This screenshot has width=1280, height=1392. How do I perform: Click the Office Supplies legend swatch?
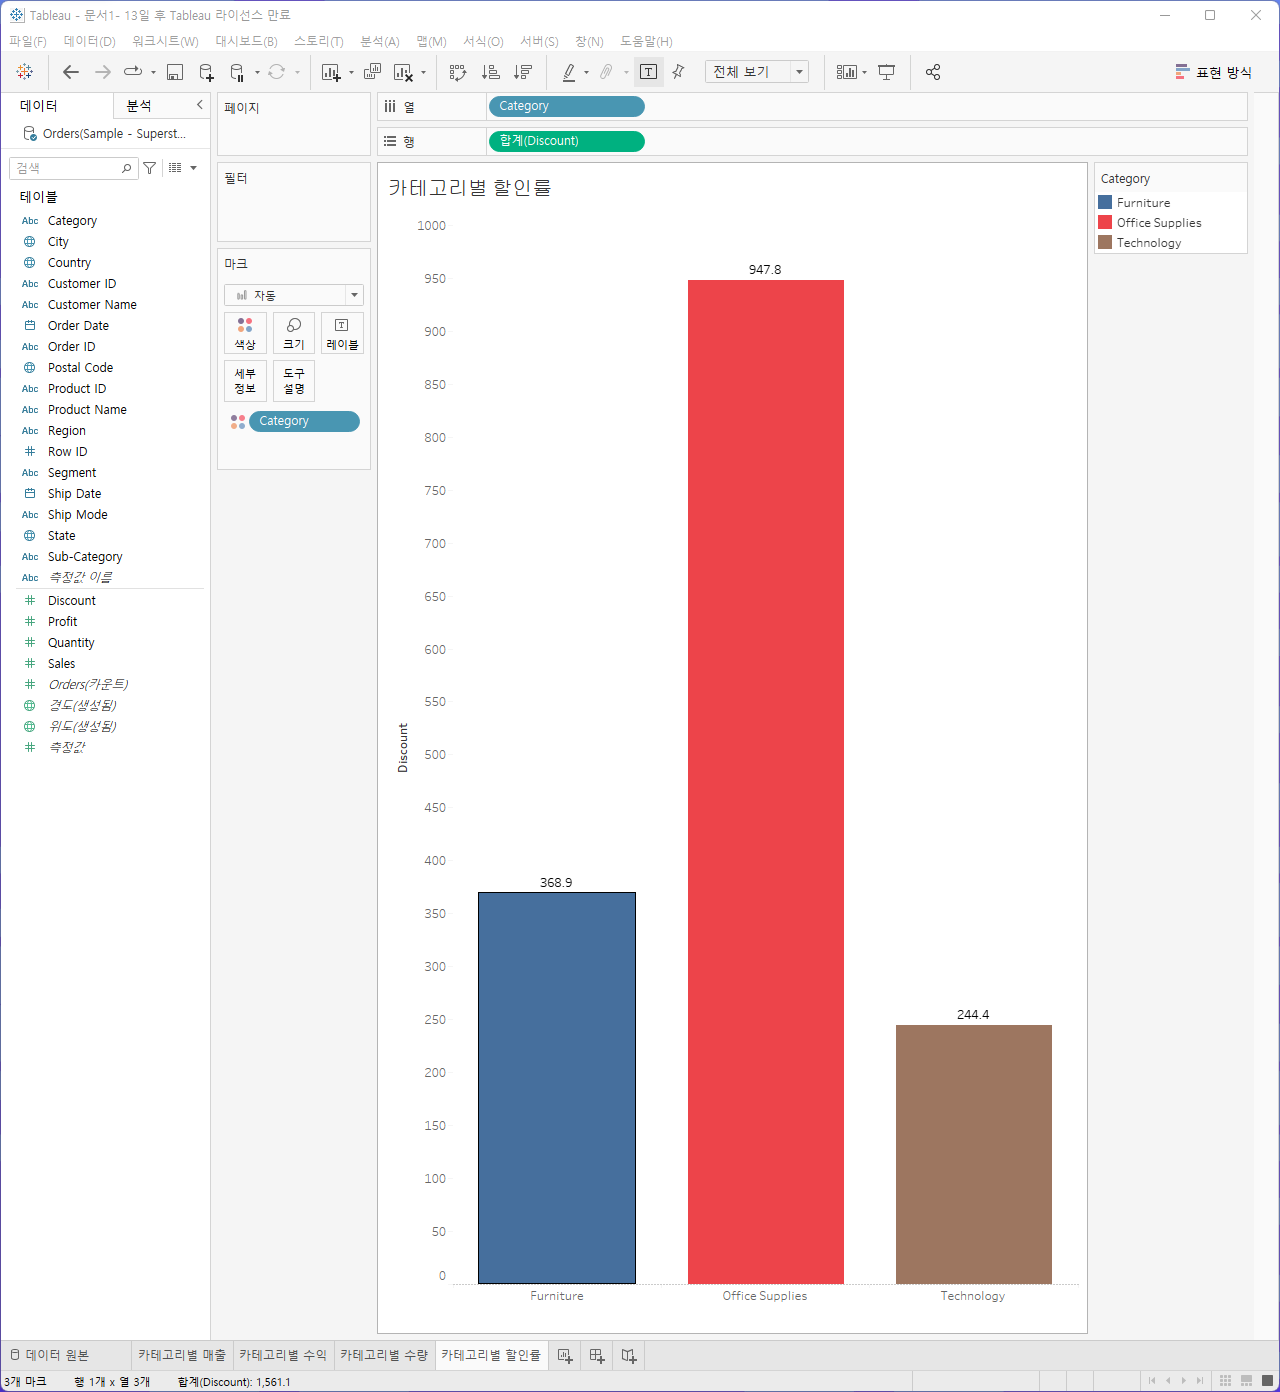[1105, 222]
